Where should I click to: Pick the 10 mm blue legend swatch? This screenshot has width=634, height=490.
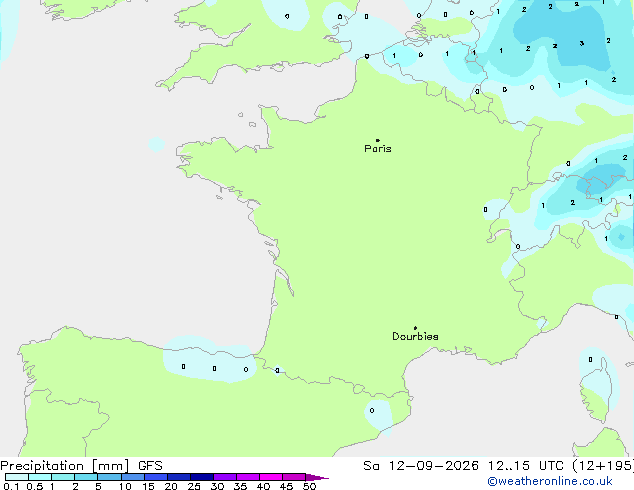click(x=133, y=477)
